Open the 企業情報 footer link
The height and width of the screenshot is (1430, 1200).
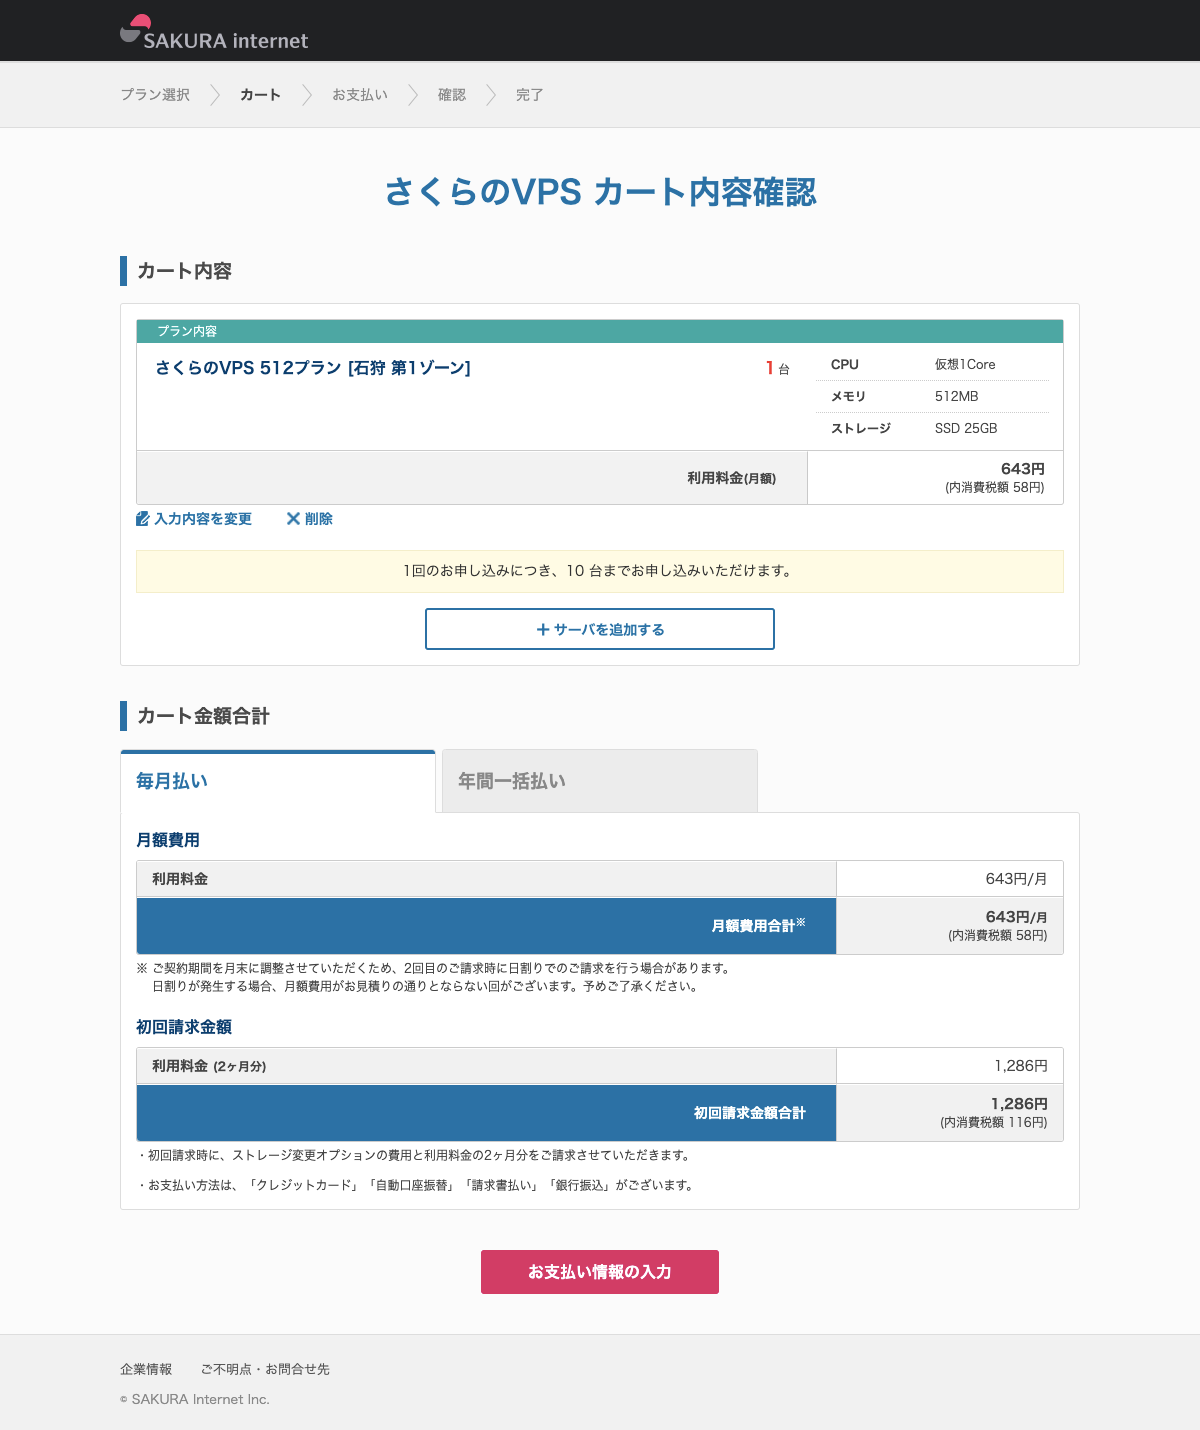coord(146,1369)
